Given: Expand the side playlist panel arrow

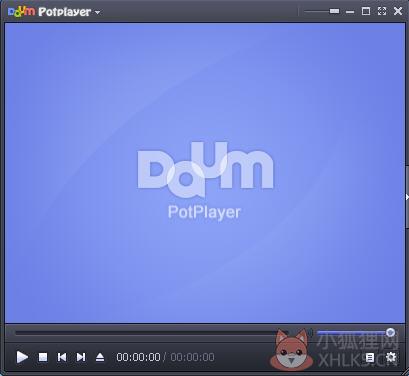Looking at the screenshot, I should pos(407,197).
